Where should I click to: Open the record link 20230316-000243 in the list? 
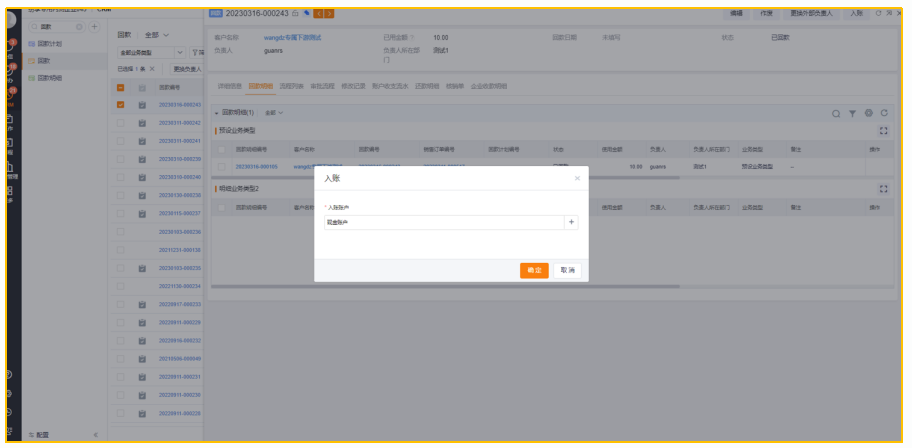tap(180, 105)
